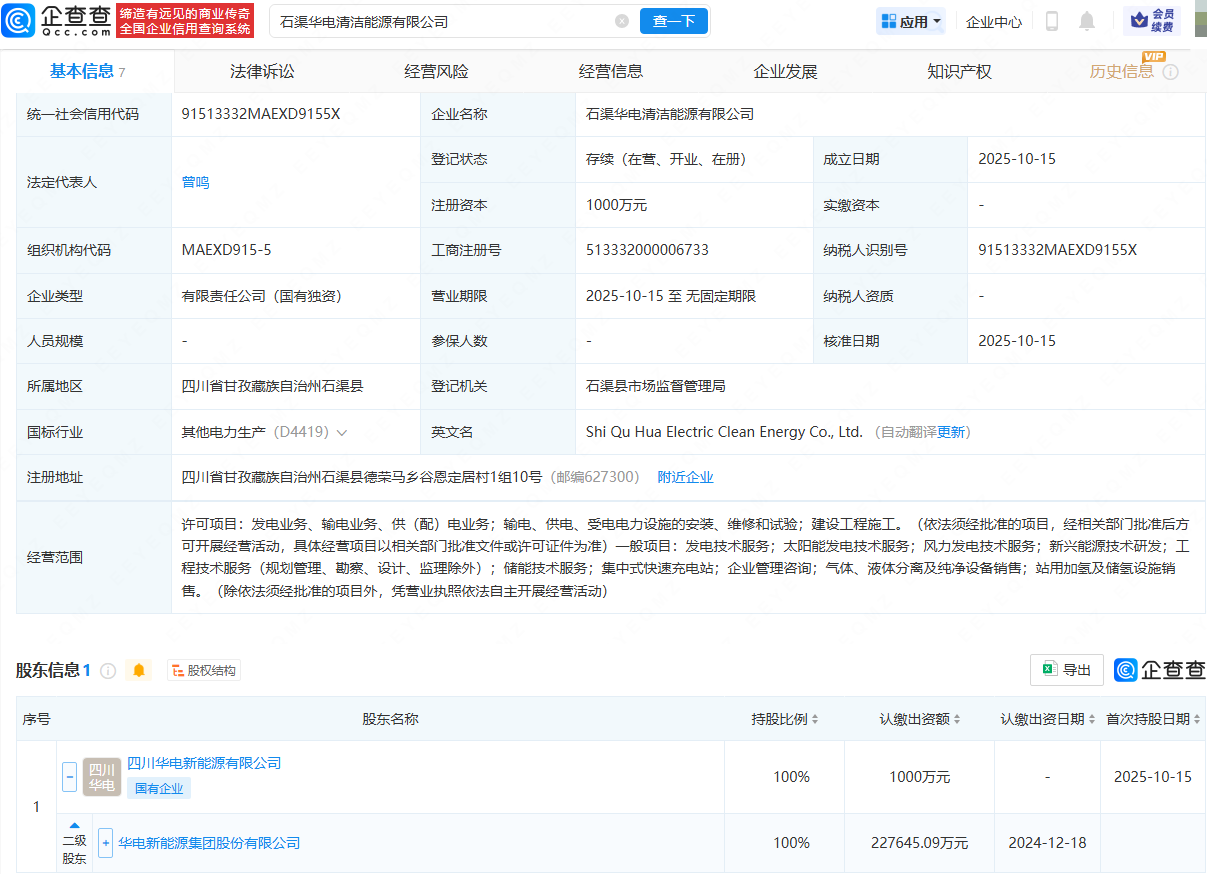Open the mobile phone app icon
The width and height of the screenshot is (1207, 874).
[x=1052, y=21]
